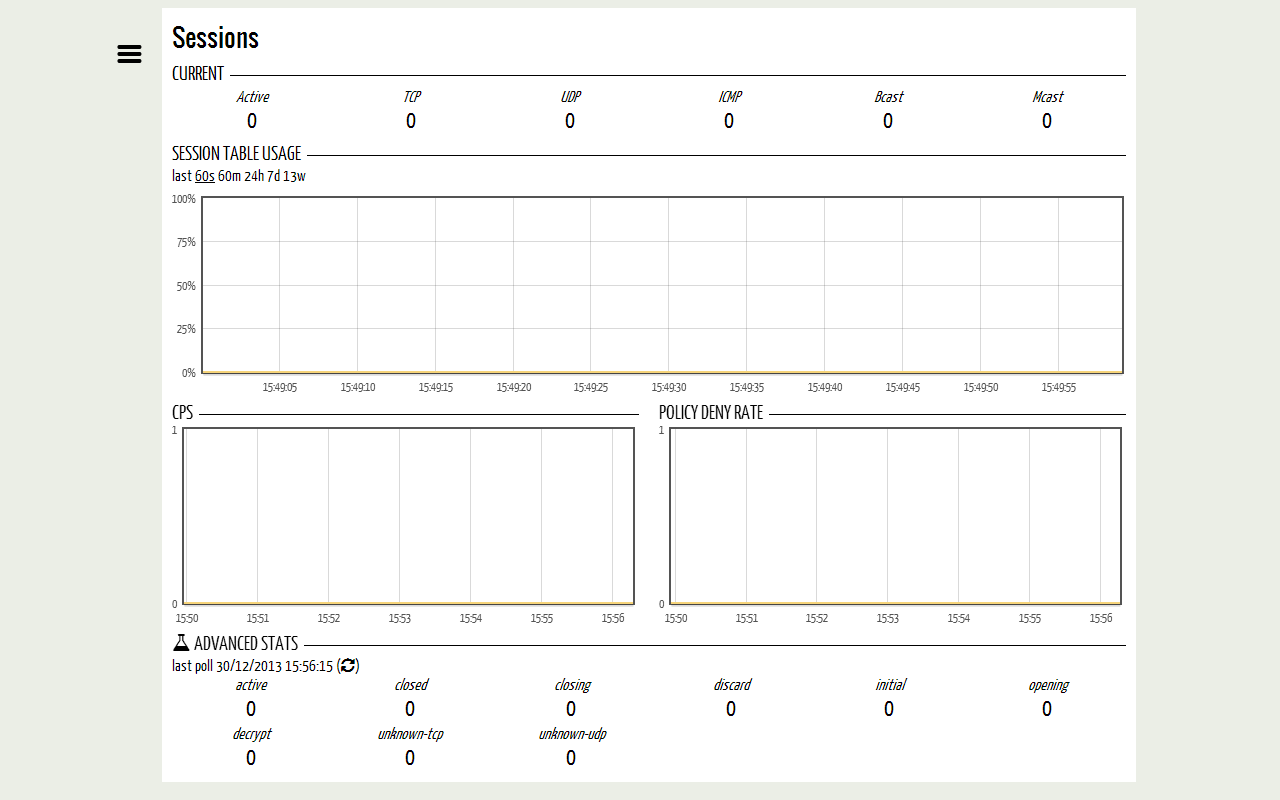
Task: Click the discard stat label
Action: 731,685
